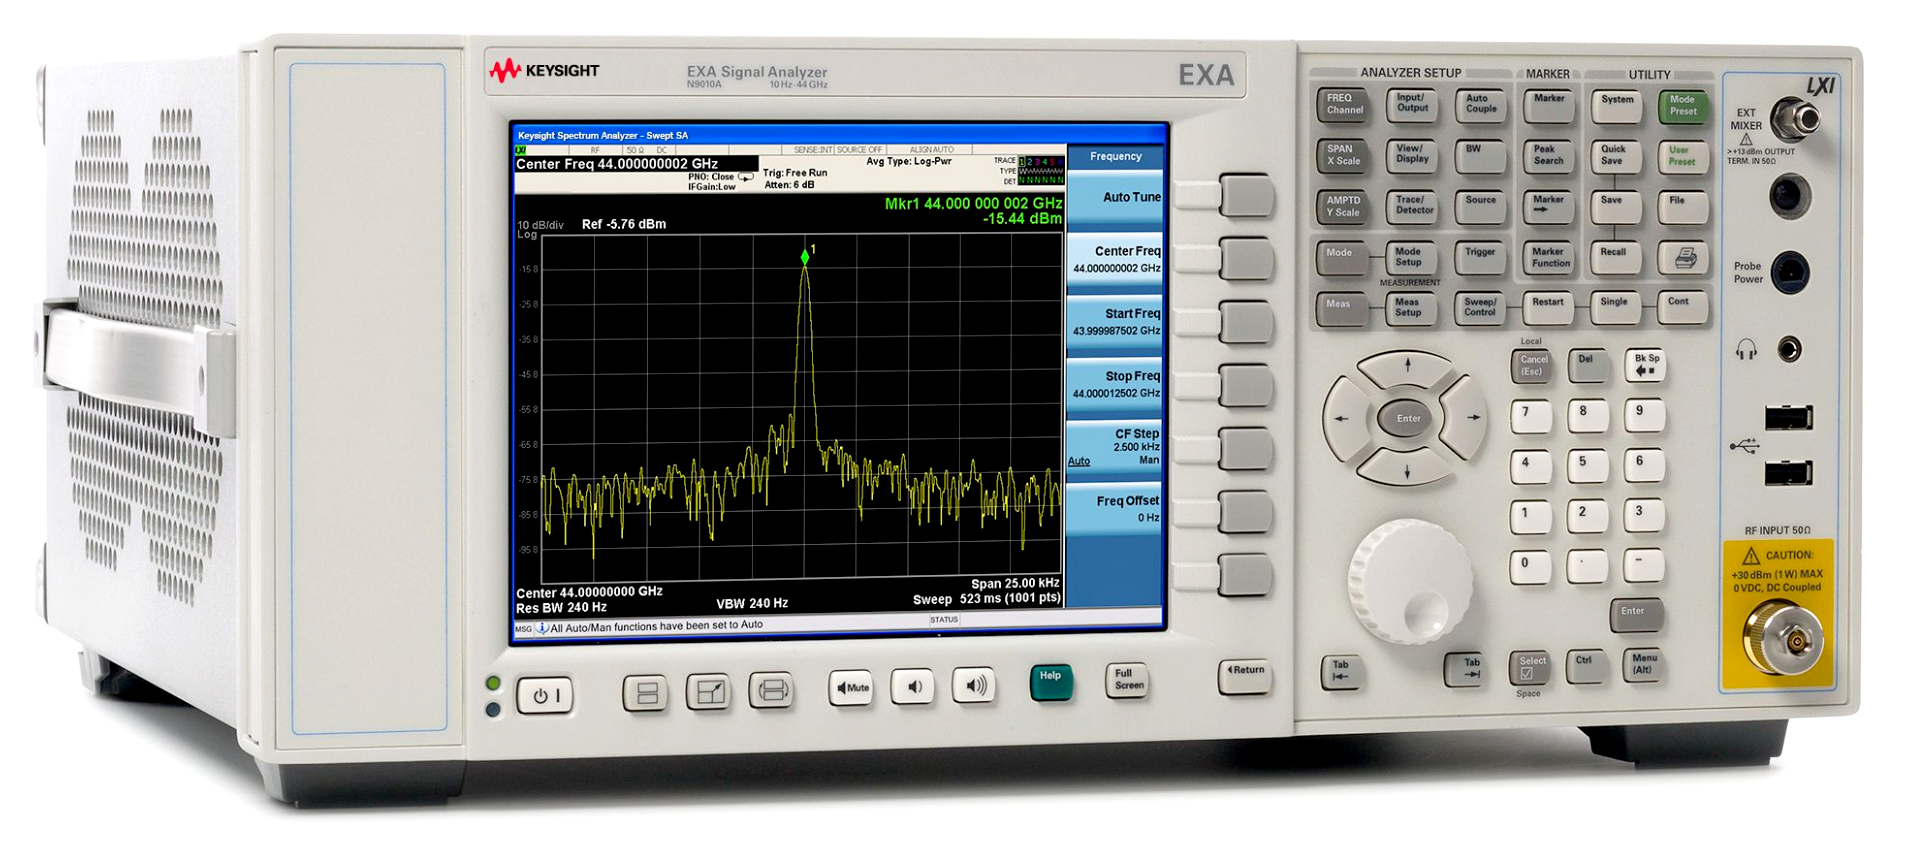Select the FREQ Channel key

[1343, 105]
